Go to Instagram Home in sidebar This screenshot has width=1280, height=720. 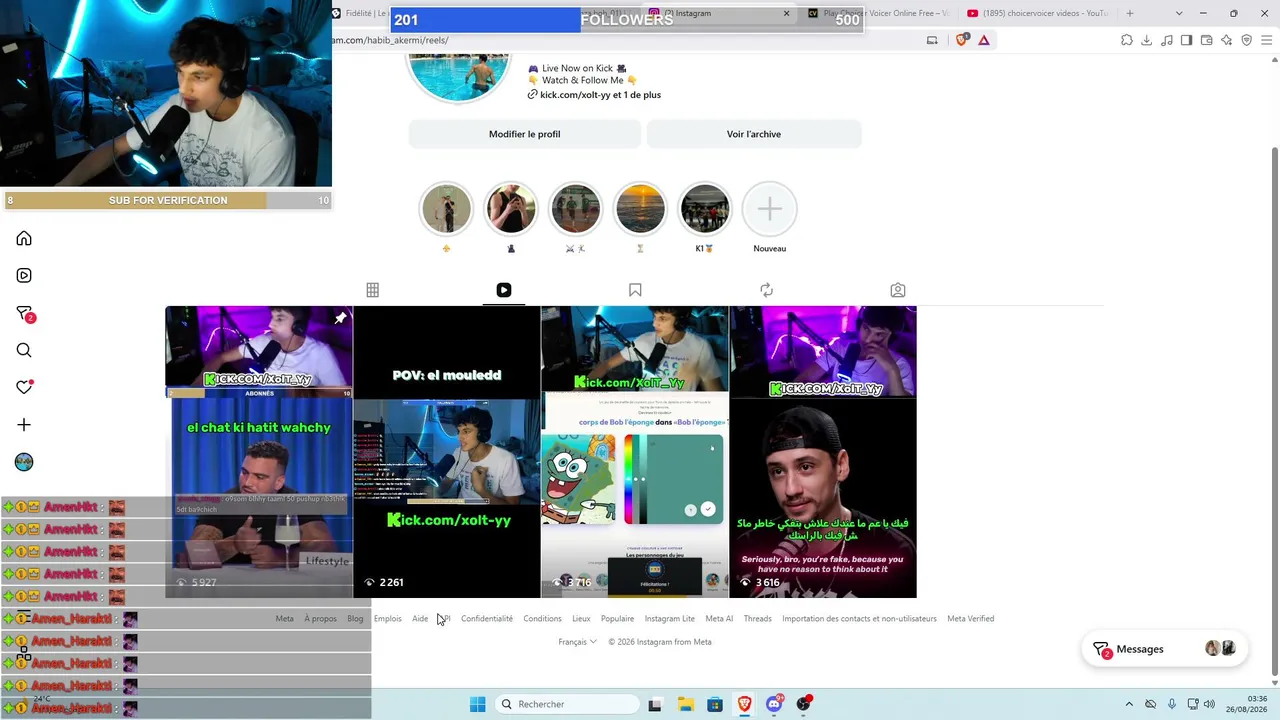(x=24, y=238)
